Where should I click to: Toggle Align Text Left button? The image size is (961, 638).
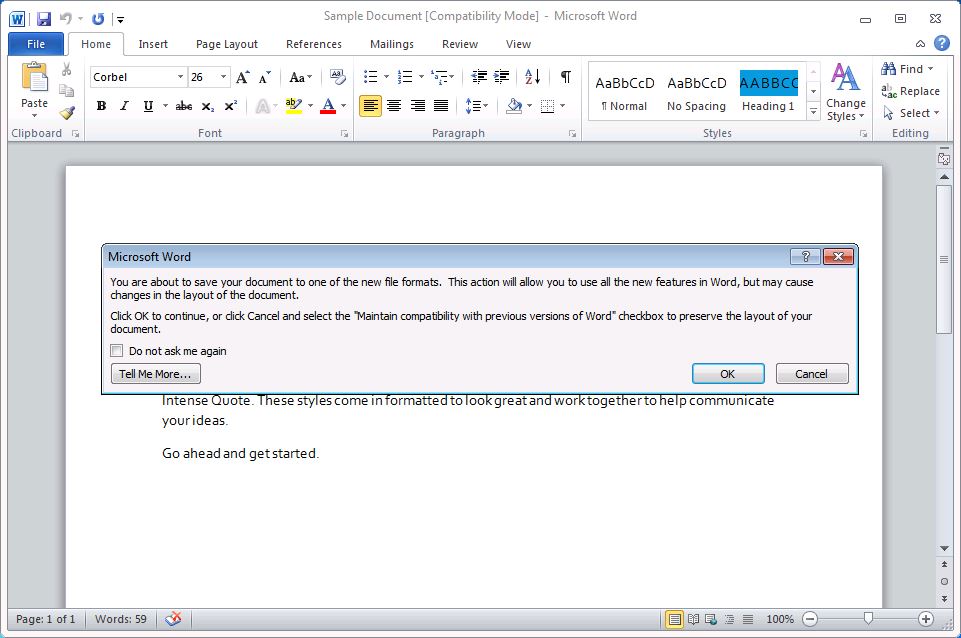pos(370,106)
